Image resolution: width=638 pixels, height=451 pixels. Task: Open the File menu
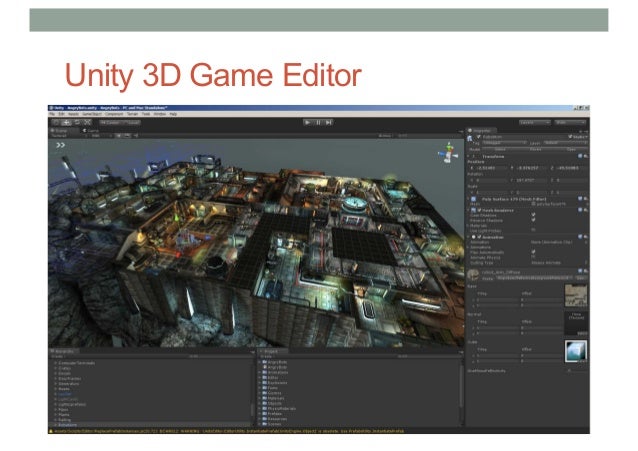[52, 114]
